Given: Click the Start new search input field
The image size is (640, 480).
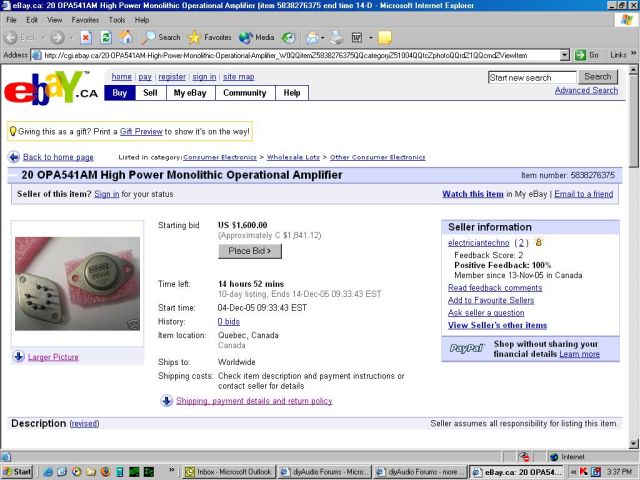Looking at the screenshot, I should (x=532, y=78).
